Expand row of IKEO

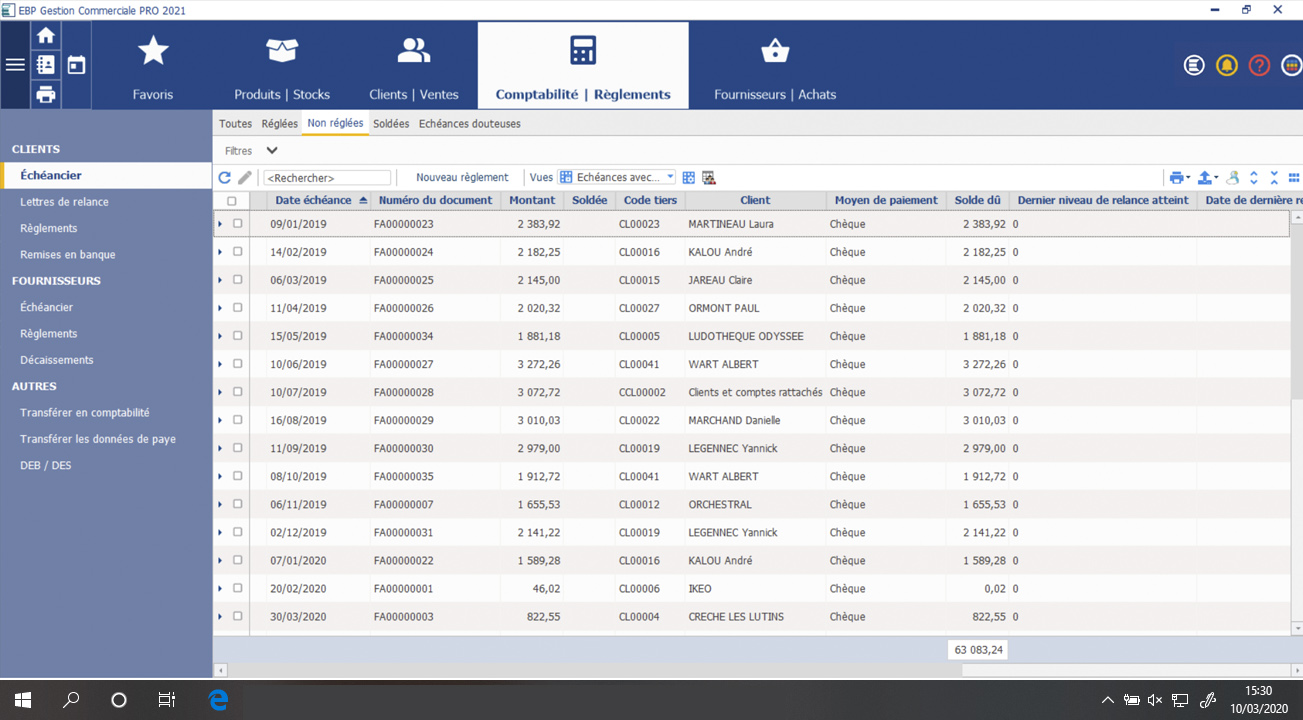tap(220, 588)
